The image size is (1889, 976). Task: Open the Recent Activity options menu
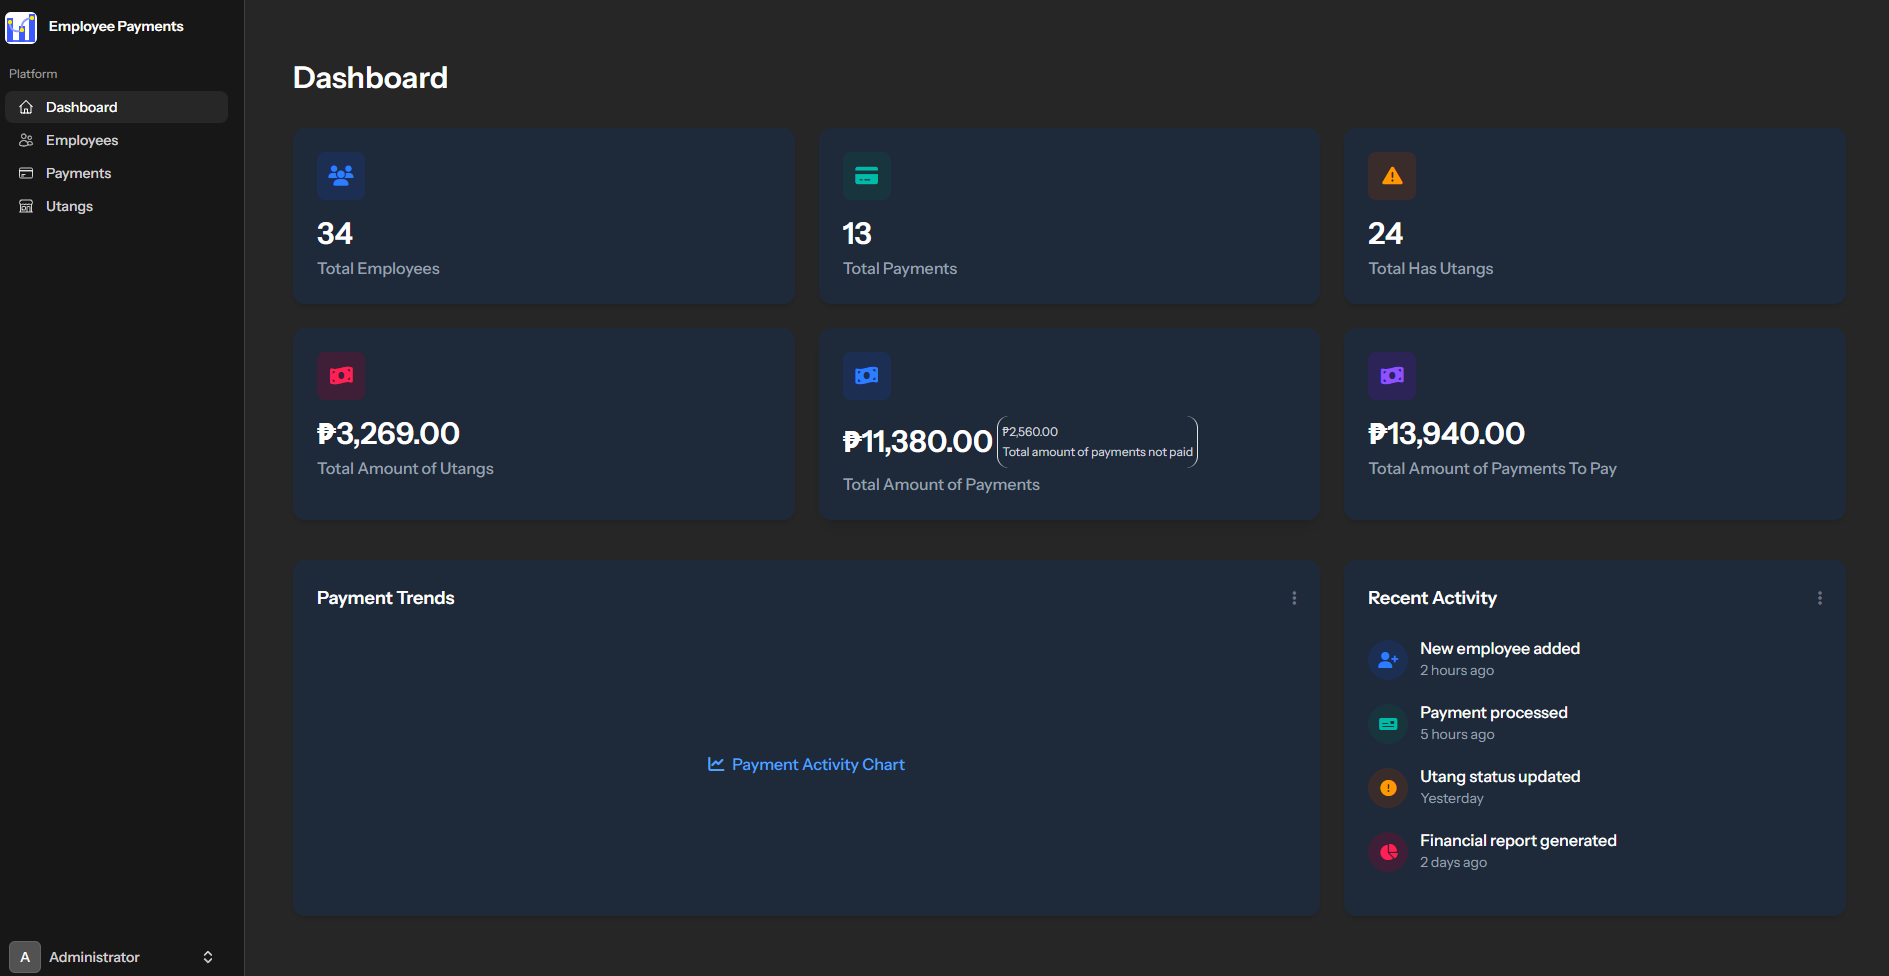point(1819,598)
